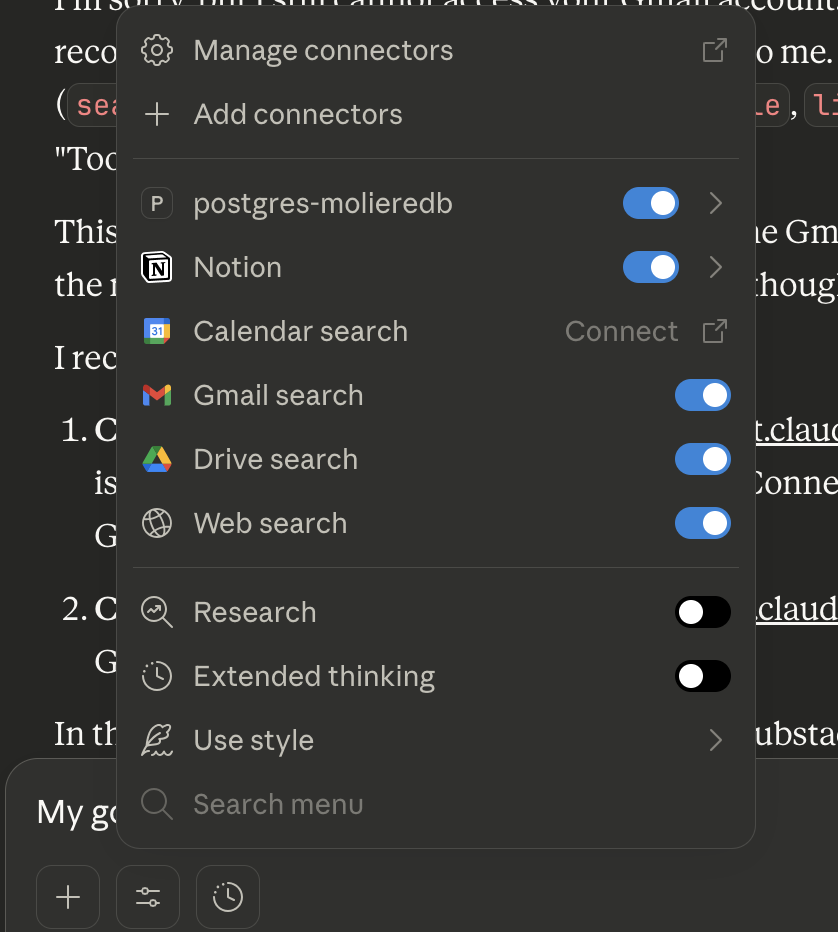Image resolution: width=838 pixels, height=932 pixels.
Task: Open Manage connectors menu entry
Action: click(x=323, y=51)
